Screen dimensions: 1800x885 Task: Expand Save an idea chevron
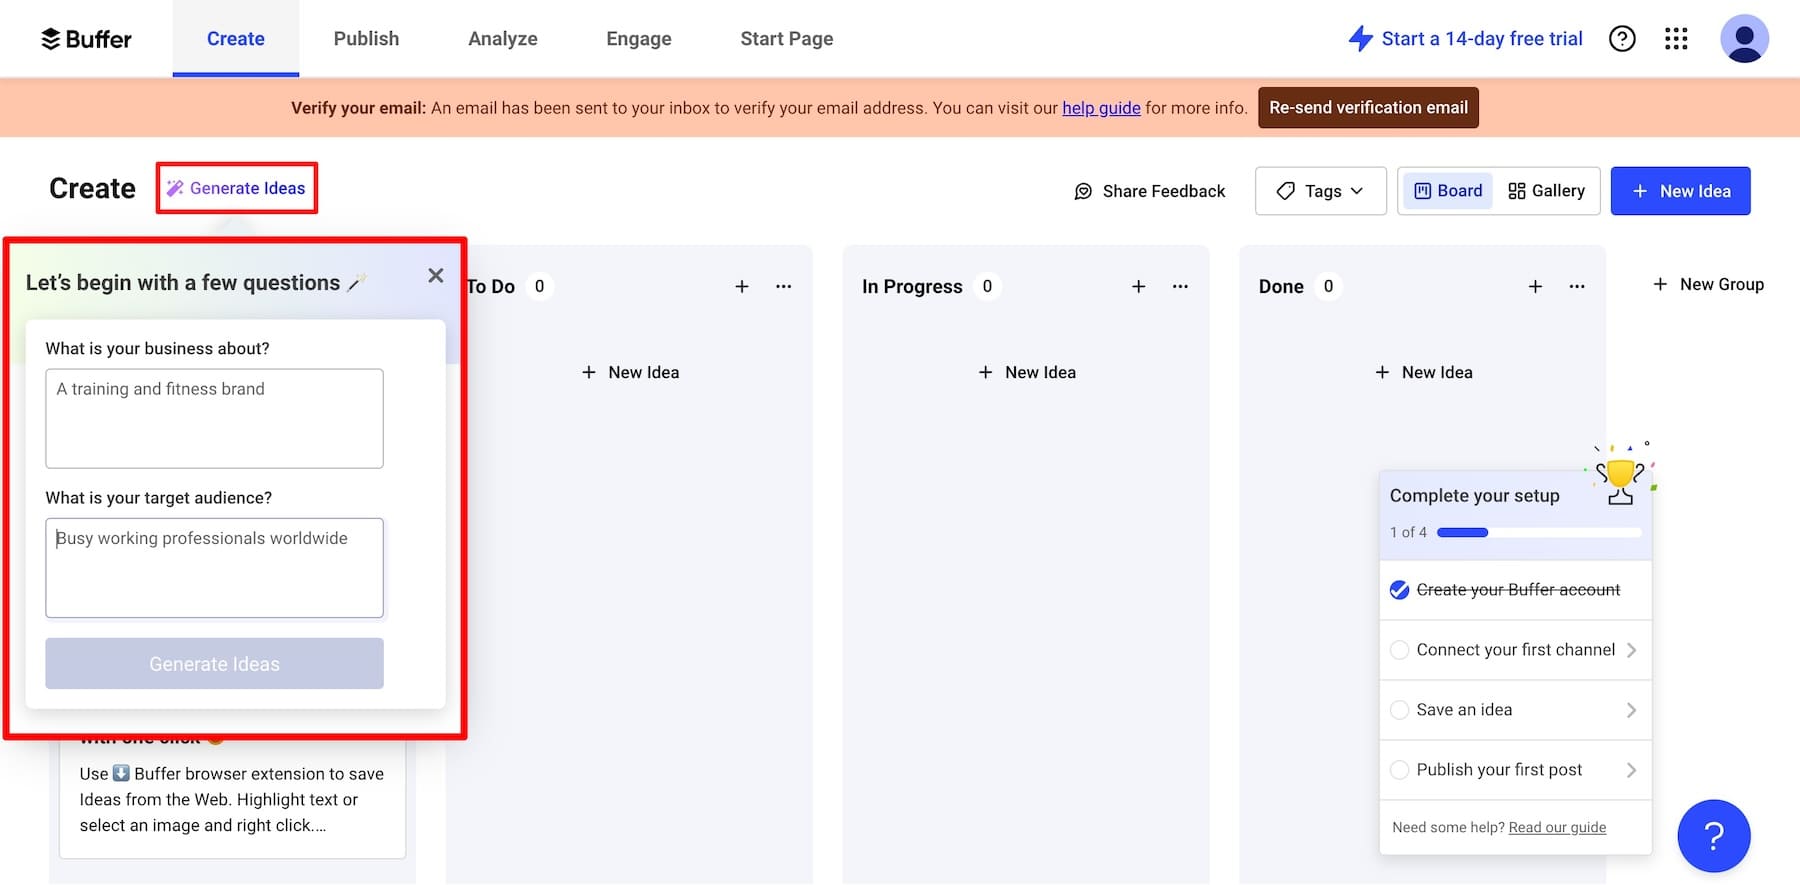pos(1631,710)
